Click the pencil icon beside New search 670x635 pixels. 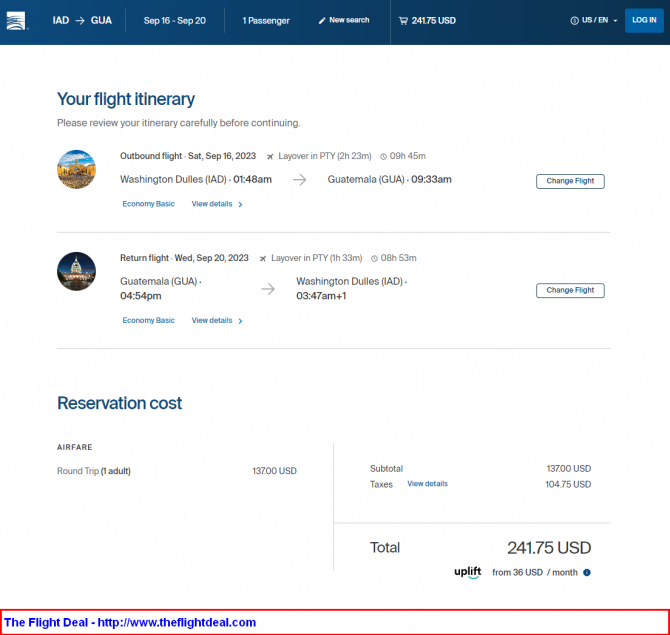[322, 21]
